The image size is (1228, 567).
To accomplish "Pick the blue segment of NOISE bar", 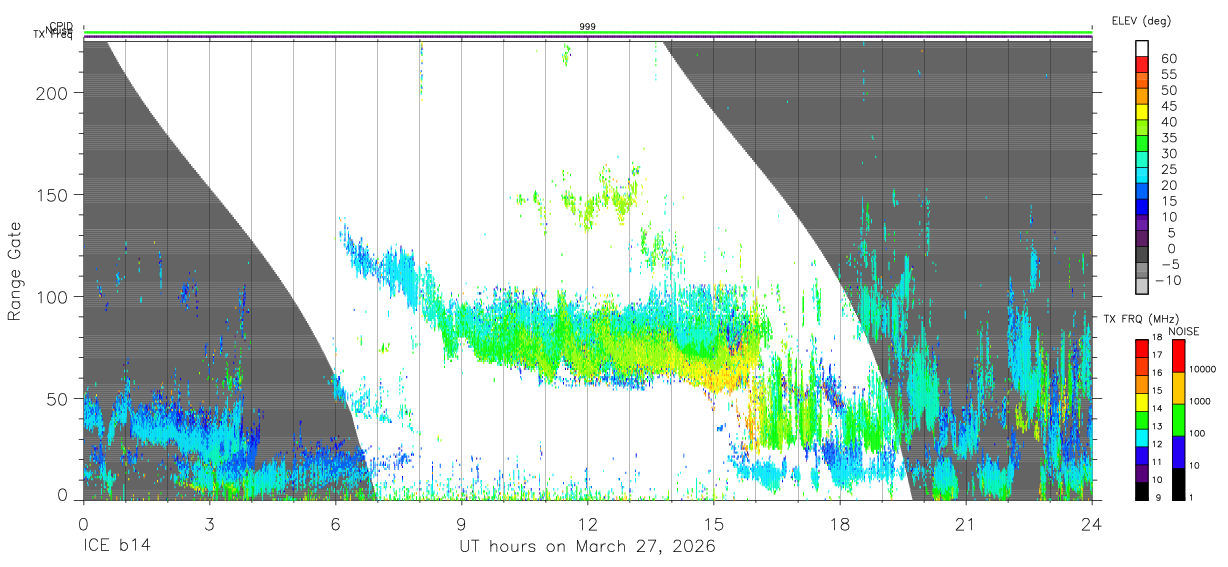I will 1178,451.
